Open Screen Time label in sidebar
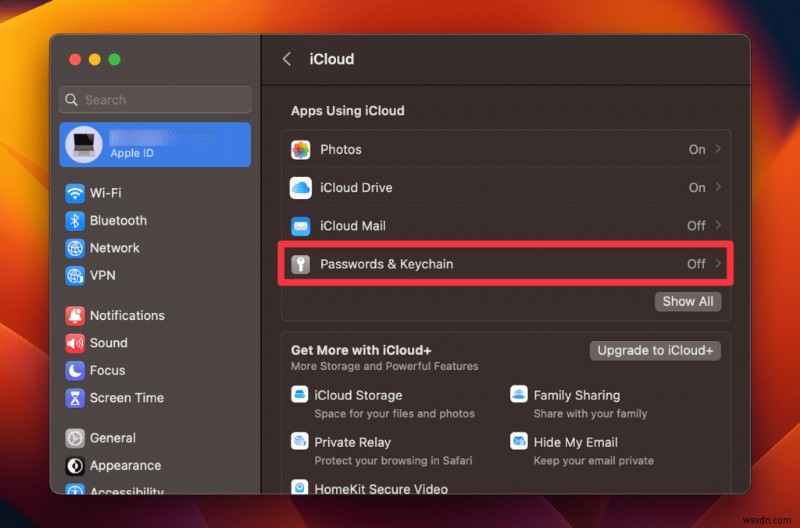Viewport: 800px width, 528px height. pyautogui.click(x=127, y=398)
